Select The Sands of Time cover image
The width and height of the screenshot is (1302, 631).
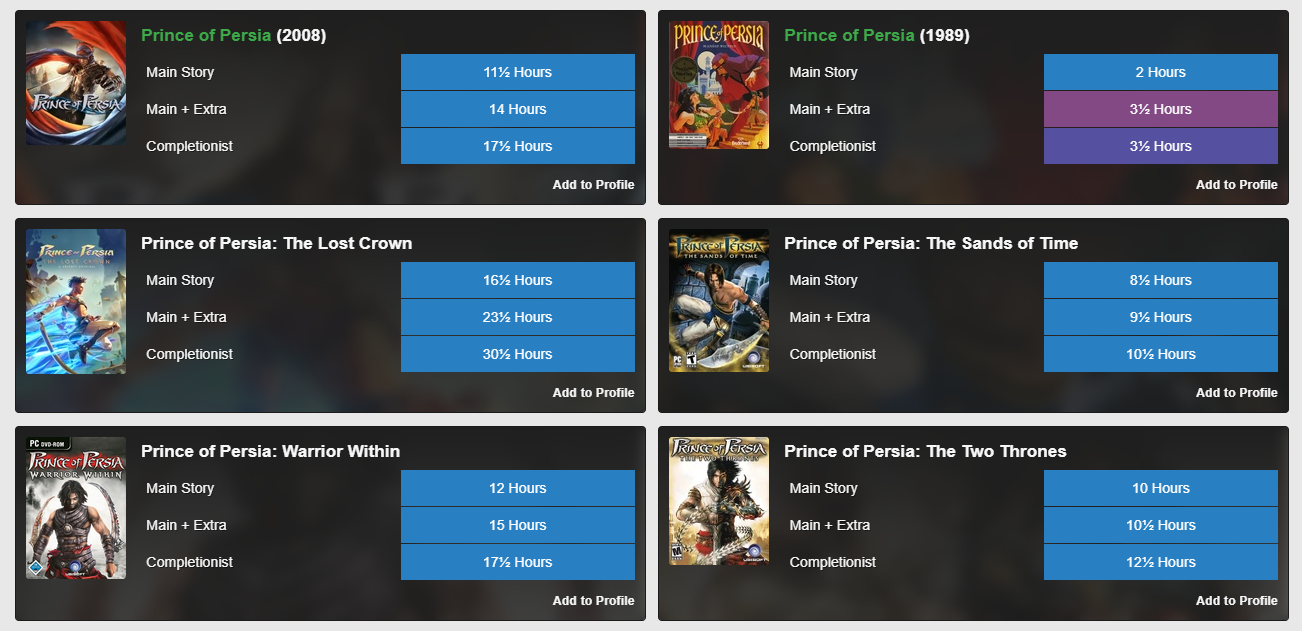[x=719, y=301]
